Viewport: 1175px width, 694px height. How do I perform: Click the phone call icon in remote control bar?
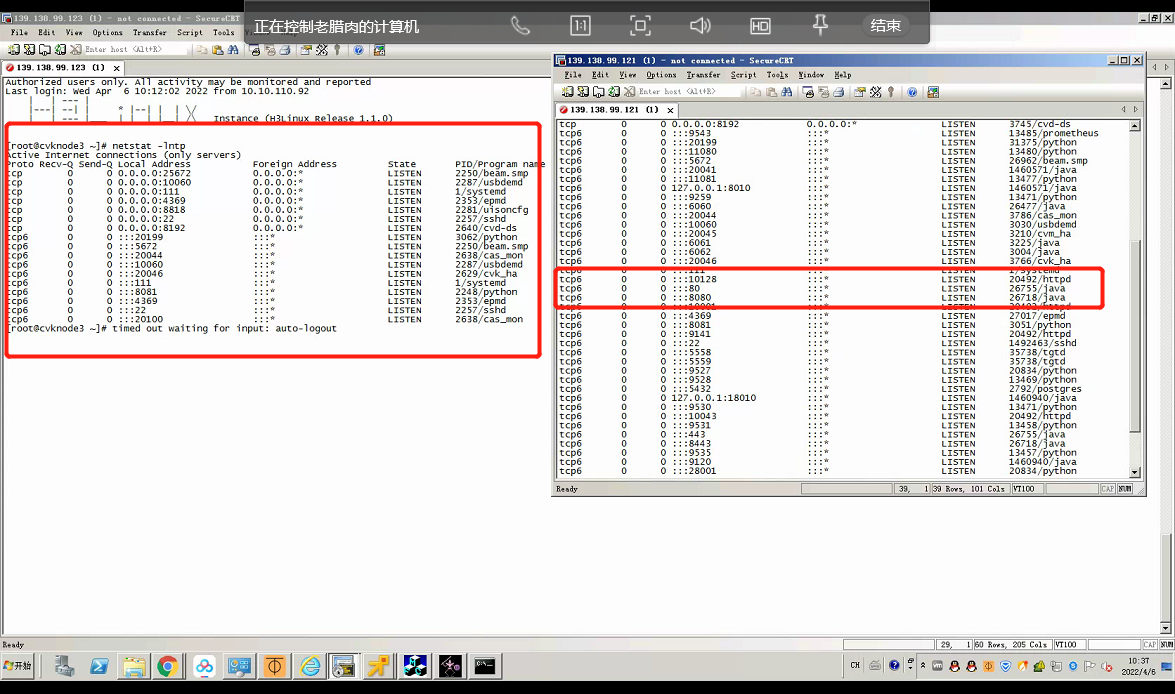point(520,26)
